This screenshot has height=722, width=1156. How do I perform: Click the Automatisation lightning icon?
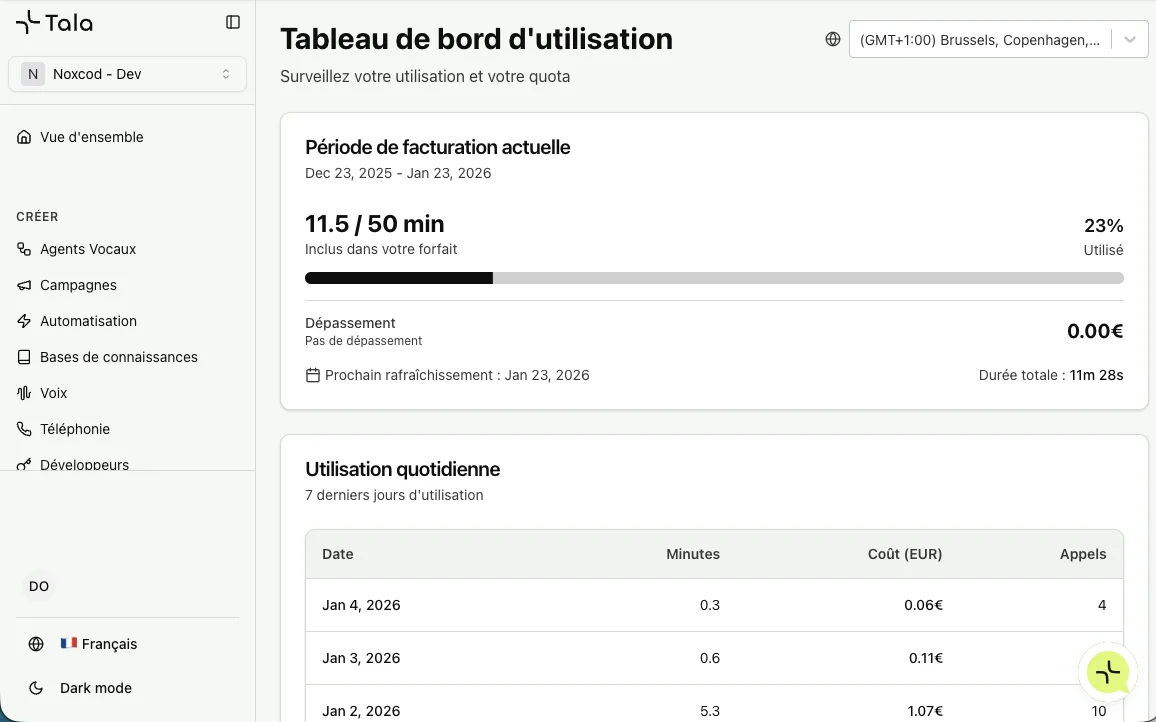click(x=24, y=322)
